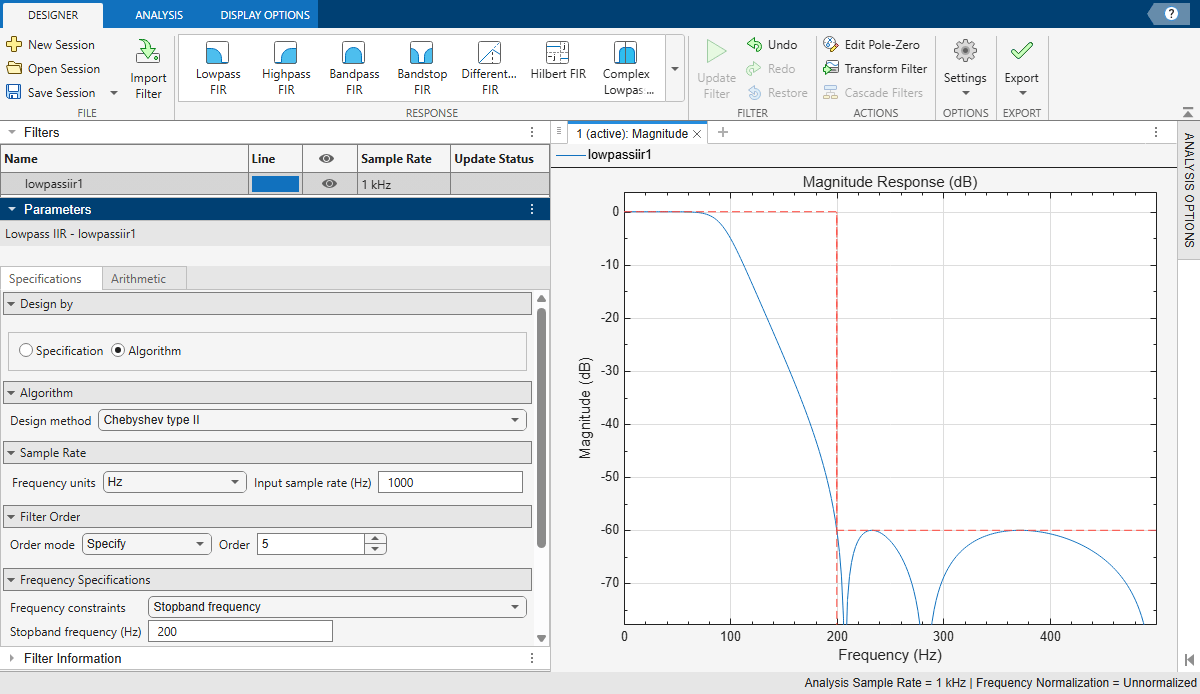Open the help question mark button
The width and height of the screenshot is (1200, 694).
tap(1170, 13)
